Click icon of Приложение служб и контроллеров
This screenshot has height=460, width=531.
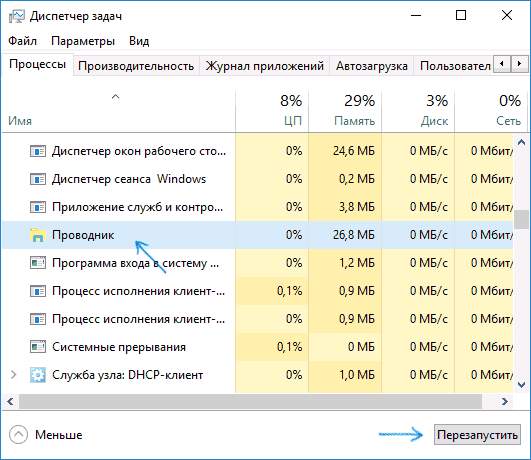click(x=38, y=207)
